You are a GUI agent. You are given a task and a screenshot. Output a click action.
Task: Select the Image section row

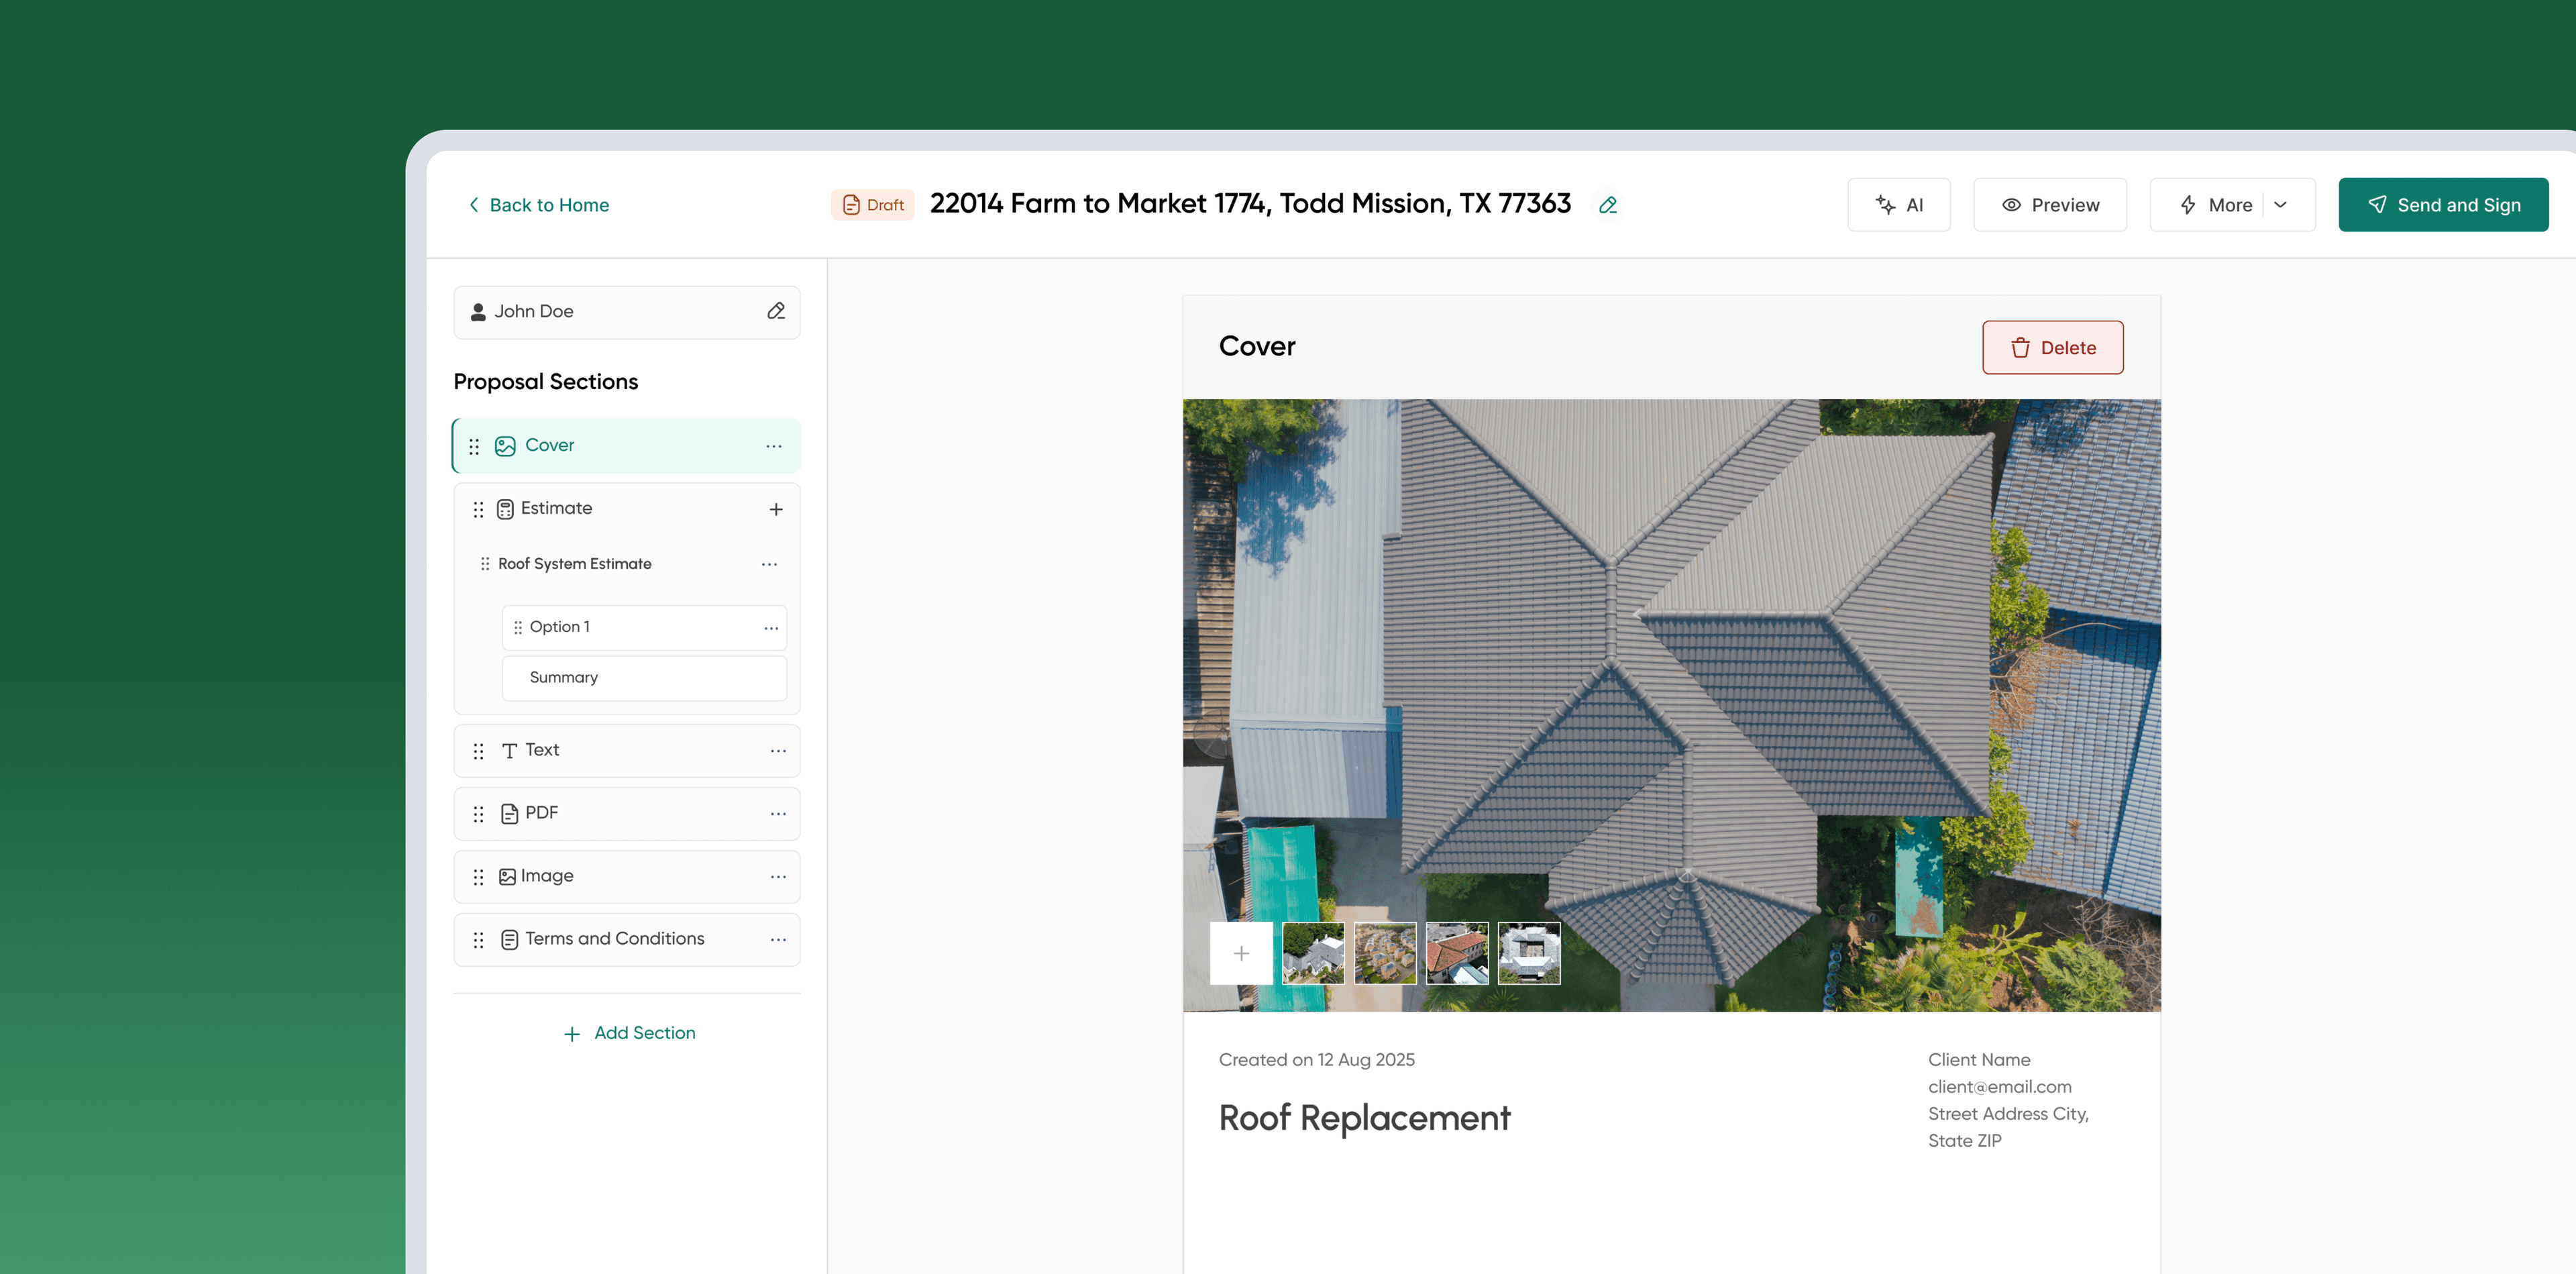tap(626, 877)
